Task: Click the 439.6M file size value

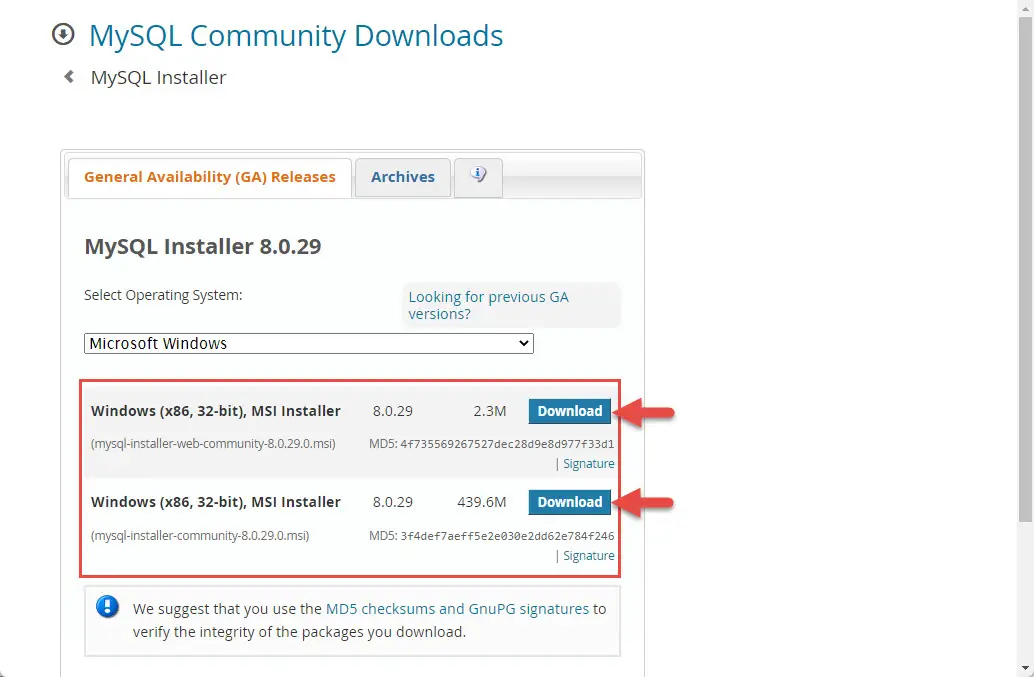Action: coord(482,502)
